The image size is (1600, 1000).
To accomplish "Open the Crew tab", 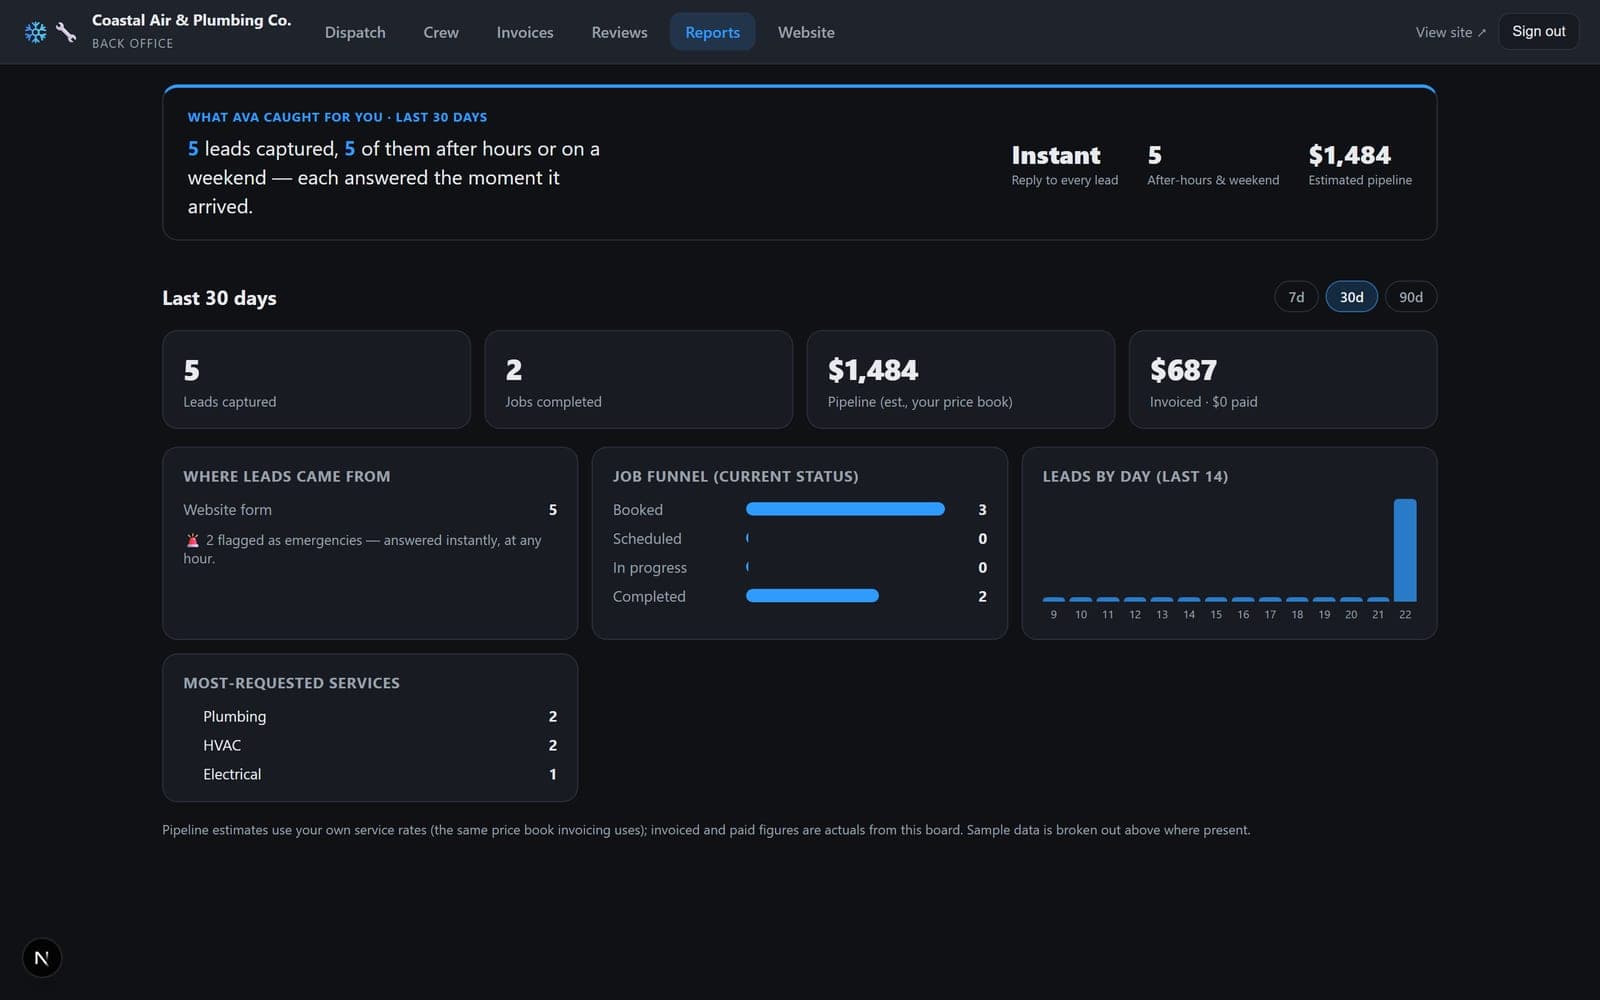I will [441, 32].
